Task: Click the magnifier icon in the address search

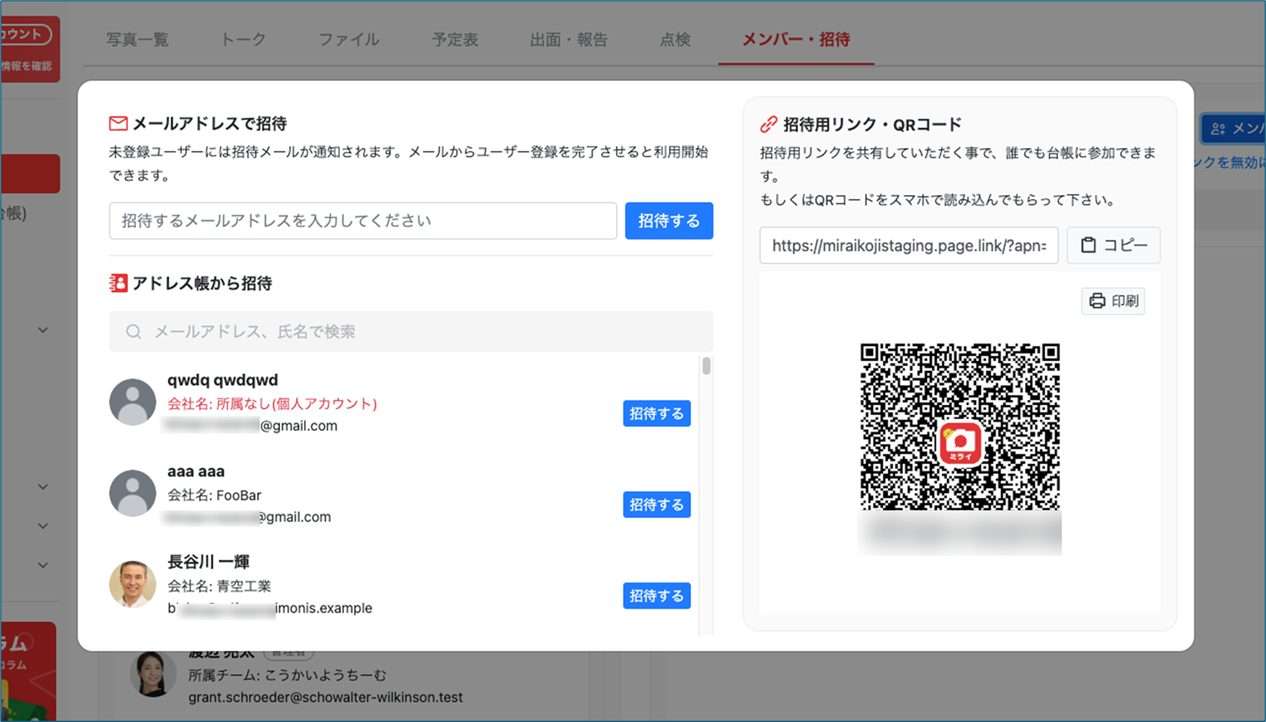Action: point(133,331)
